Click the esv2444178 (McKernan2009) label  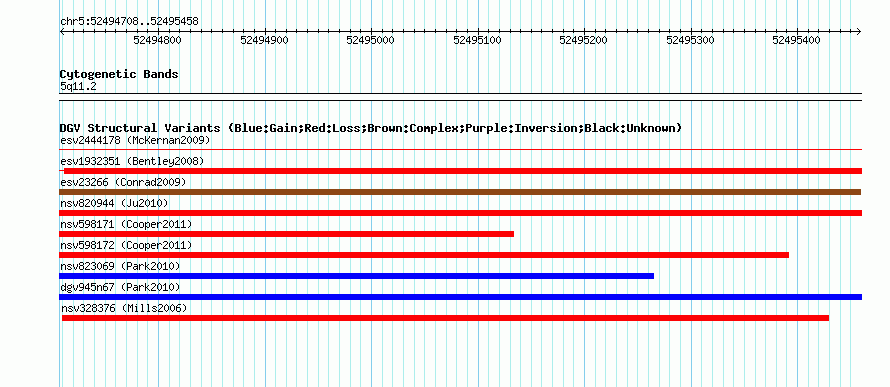[135, 140]
